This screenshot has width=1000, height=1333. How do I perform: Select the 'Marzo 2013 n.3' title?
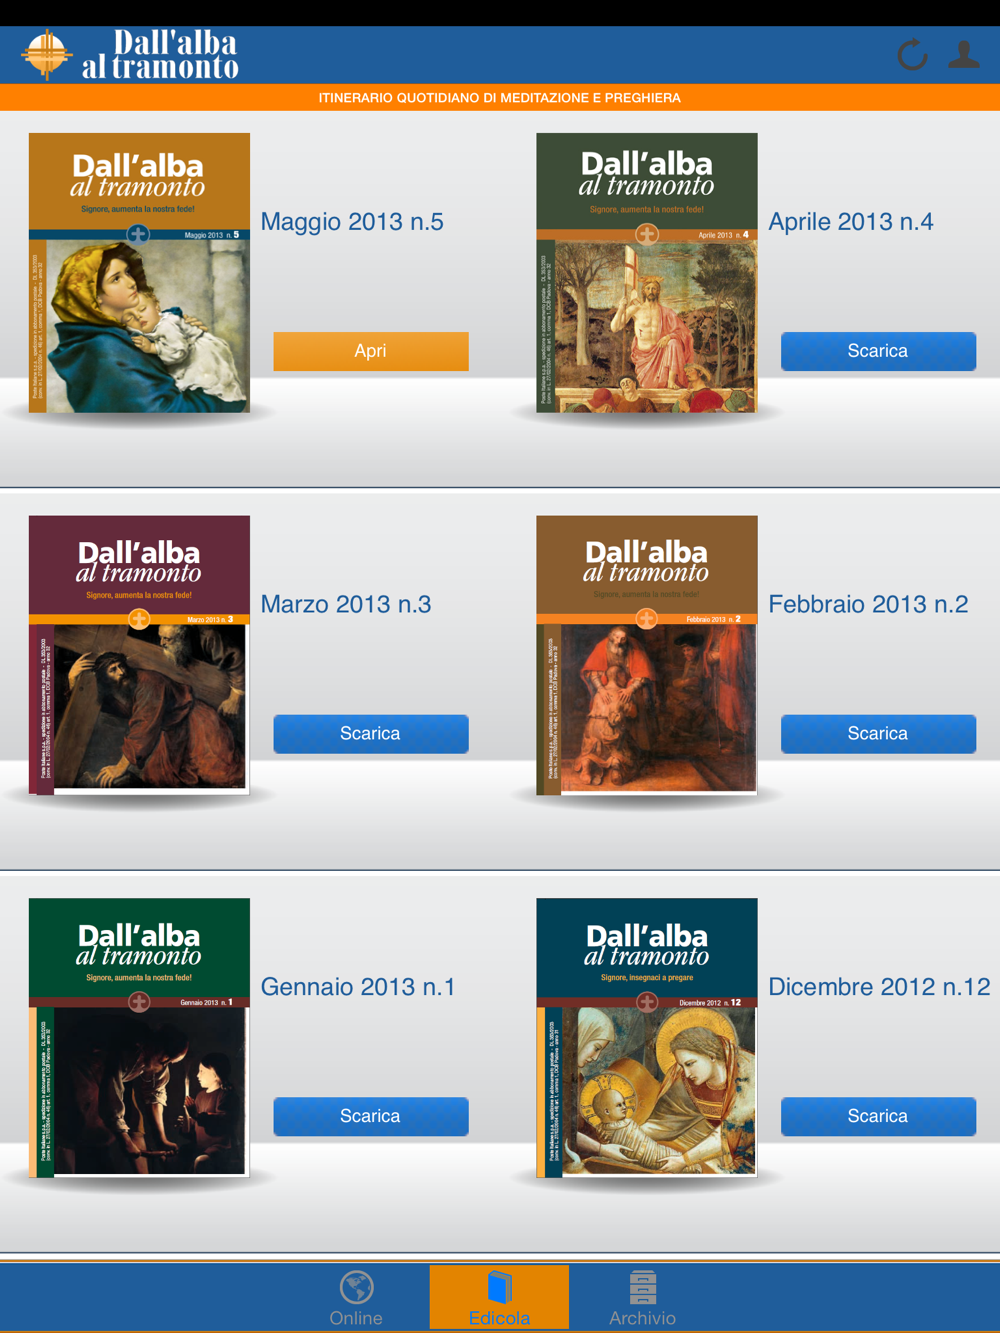click(x=346, y=604)
